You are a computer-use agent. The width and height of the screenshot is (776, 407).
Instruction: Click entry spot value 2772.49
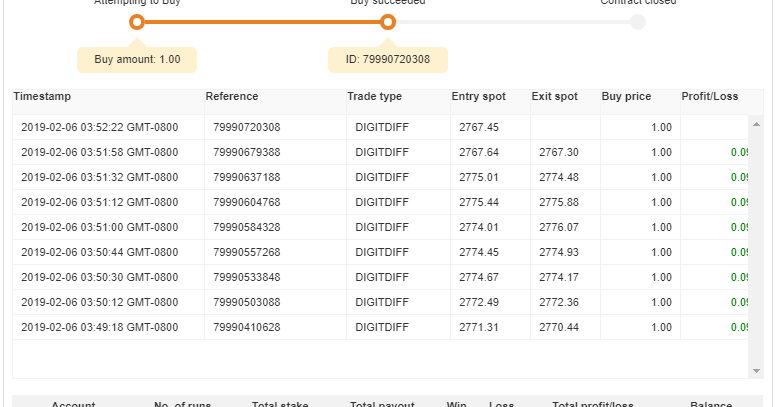click(x=479, y=302)
